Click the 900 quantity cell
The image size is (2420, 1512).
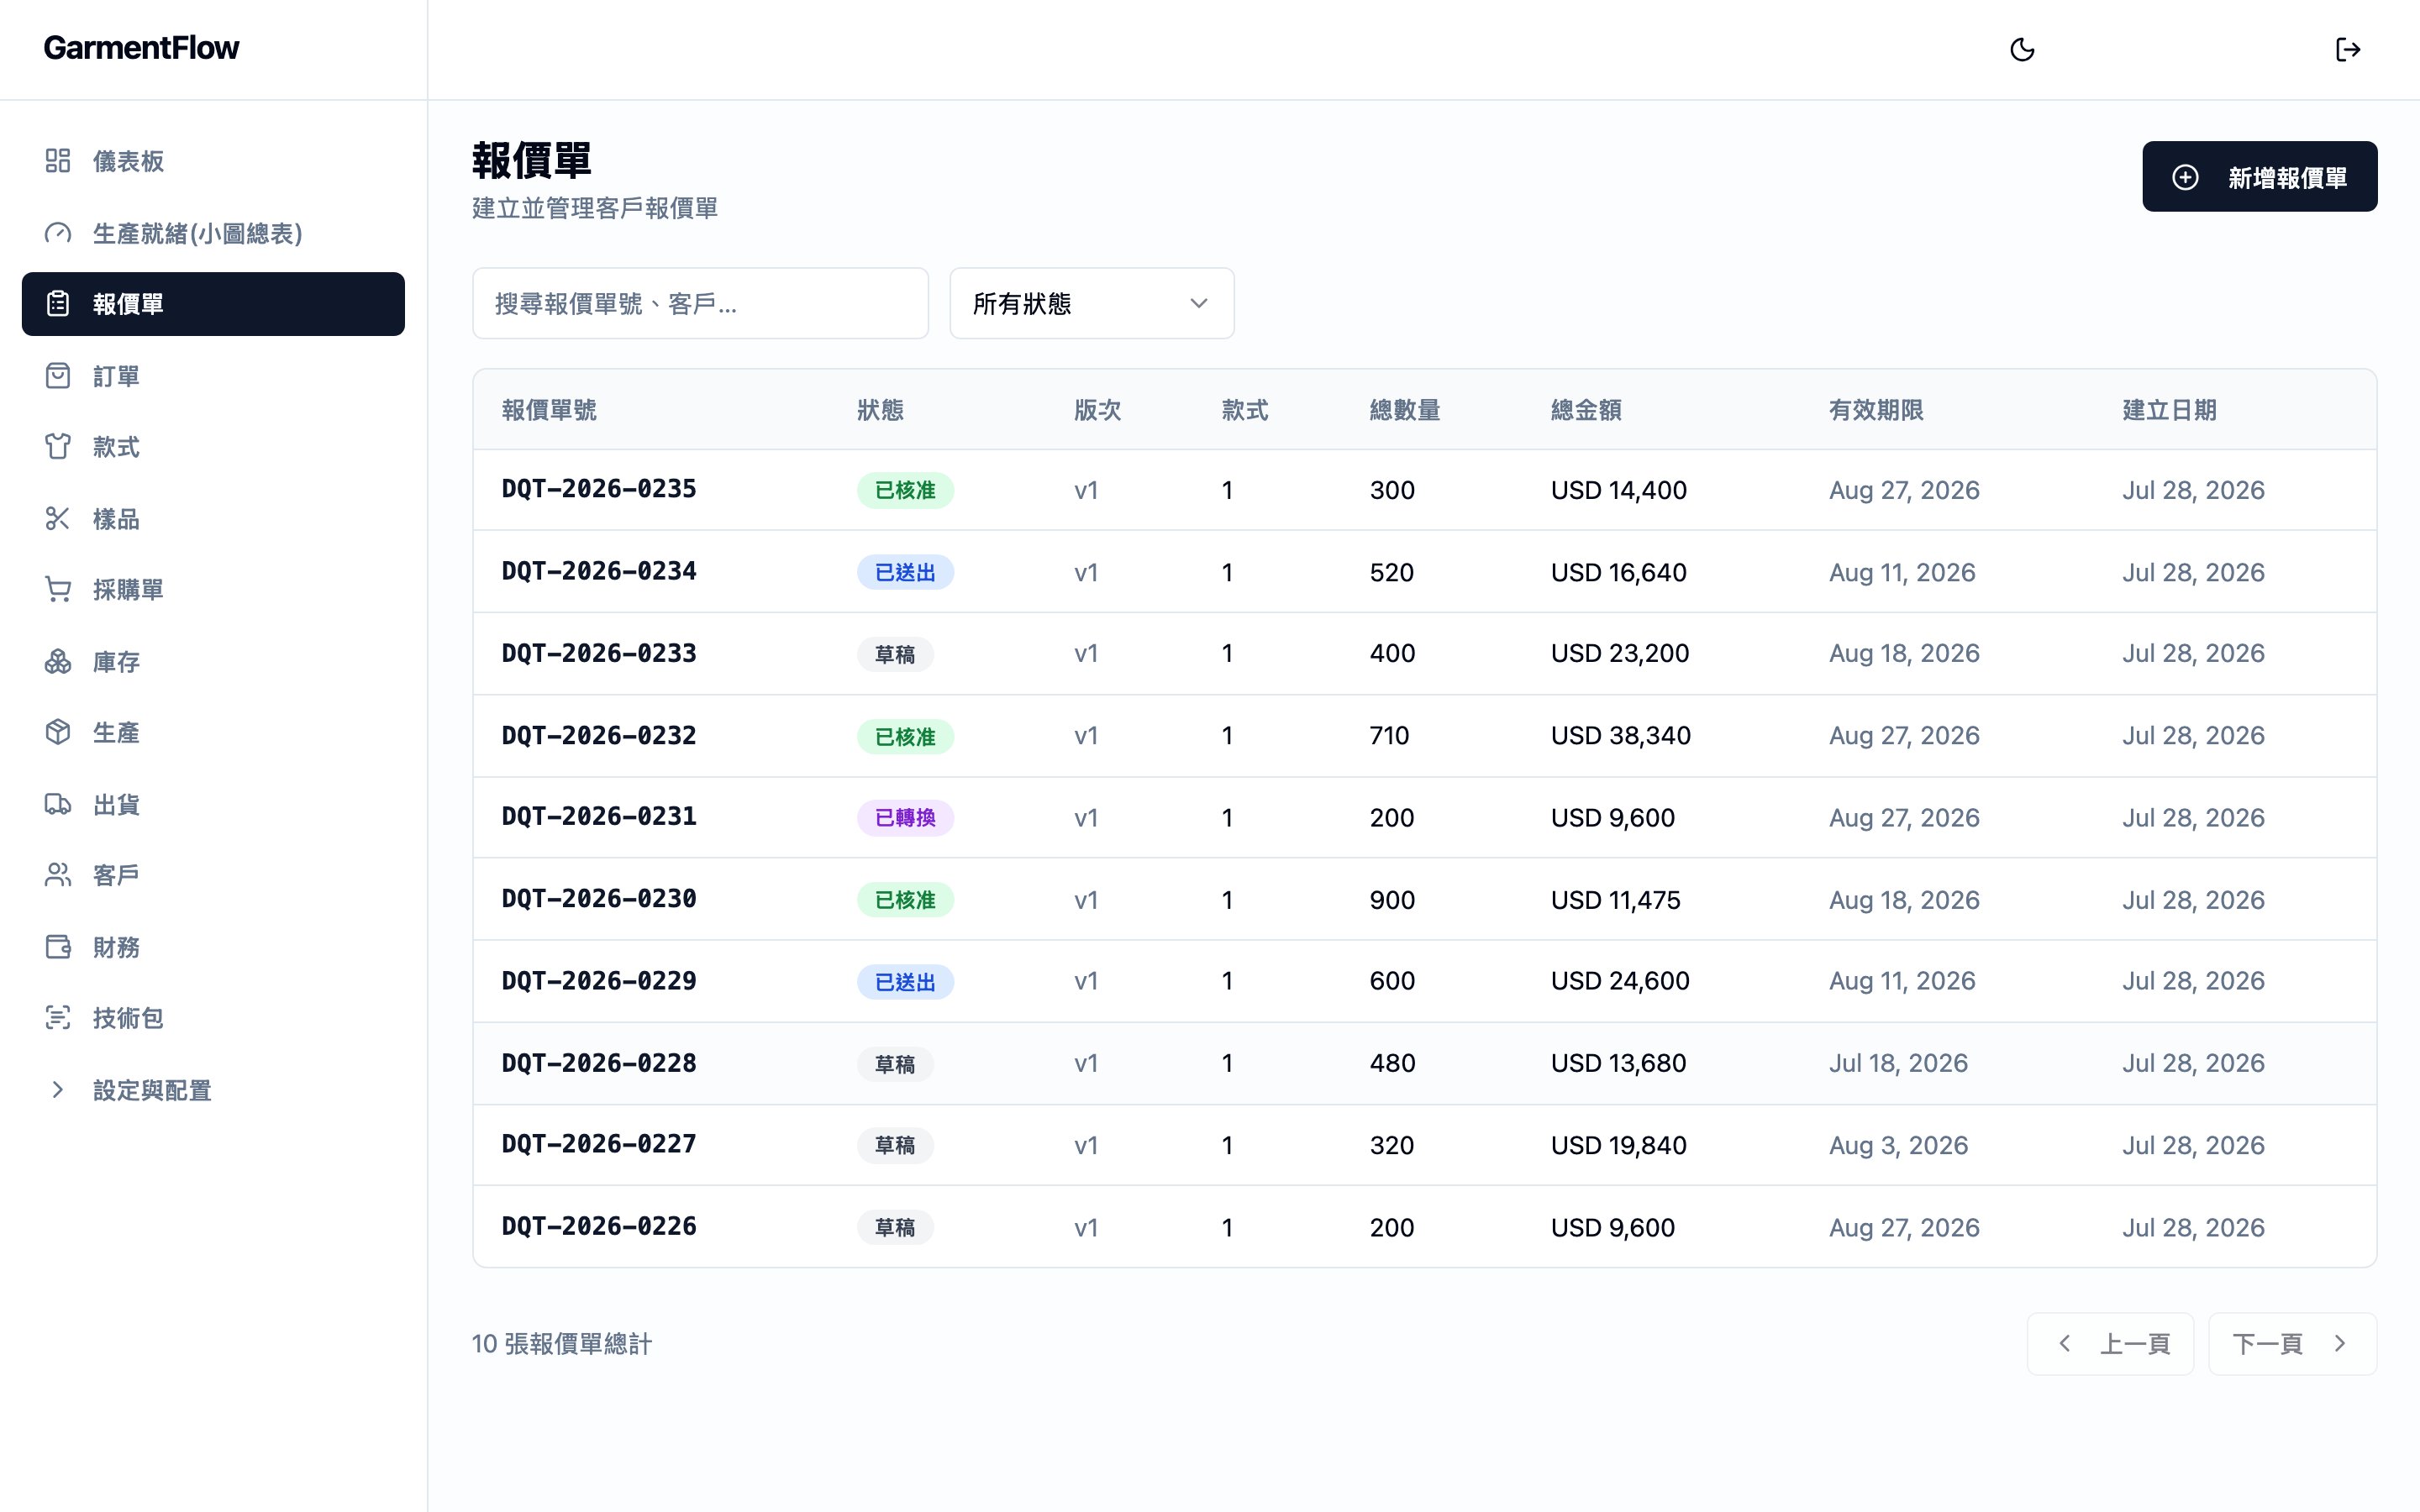pos(1392,900)
